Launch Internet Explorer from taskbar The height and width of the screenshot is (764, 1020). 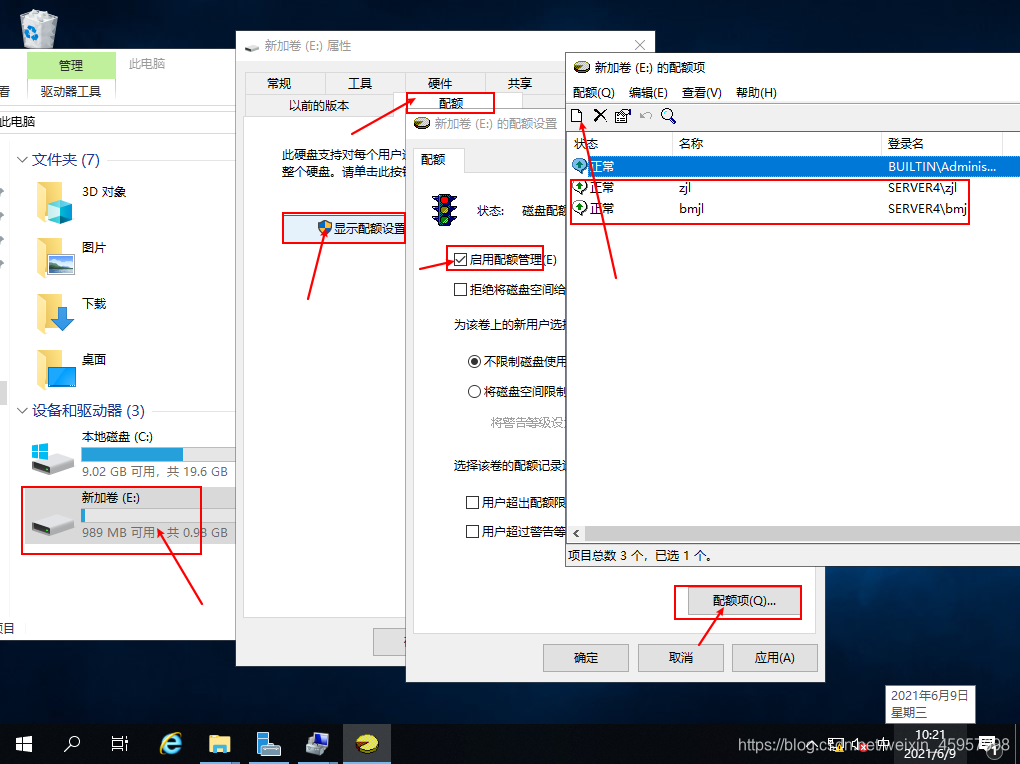(x=171, y=744)
